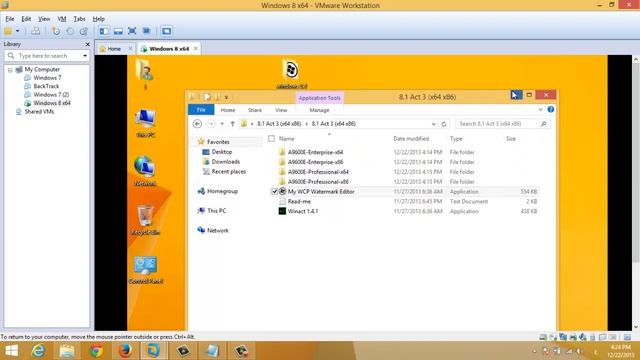This screenshot has width=640, height=360.
Task: Click the Explorer forward arrow
Action: point(211,124)
